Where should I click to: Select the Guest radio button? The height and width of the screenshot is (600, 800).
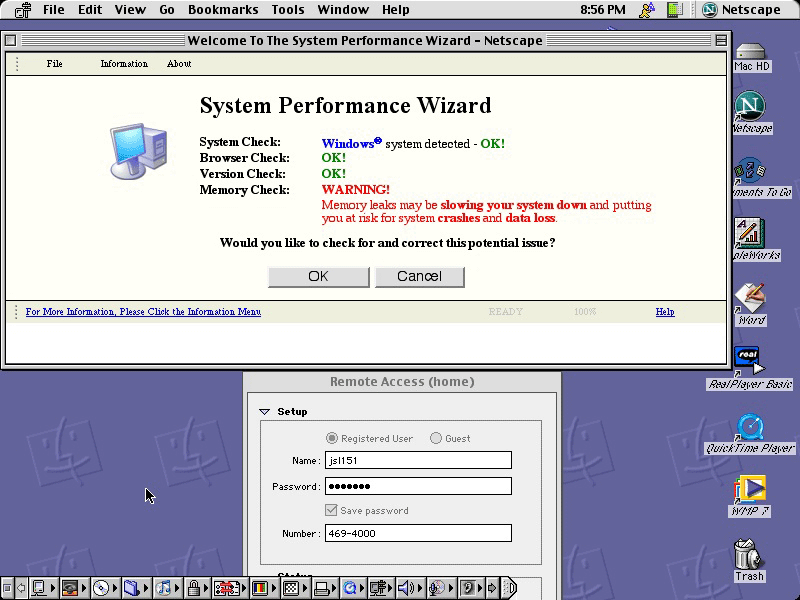coord(436,438)
